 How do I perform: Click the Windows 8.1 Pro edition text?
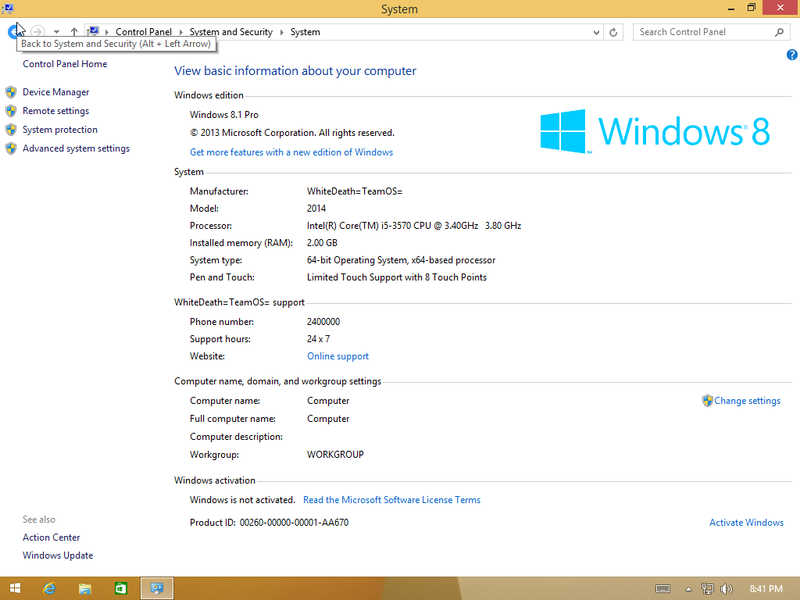tap(224, 115)
